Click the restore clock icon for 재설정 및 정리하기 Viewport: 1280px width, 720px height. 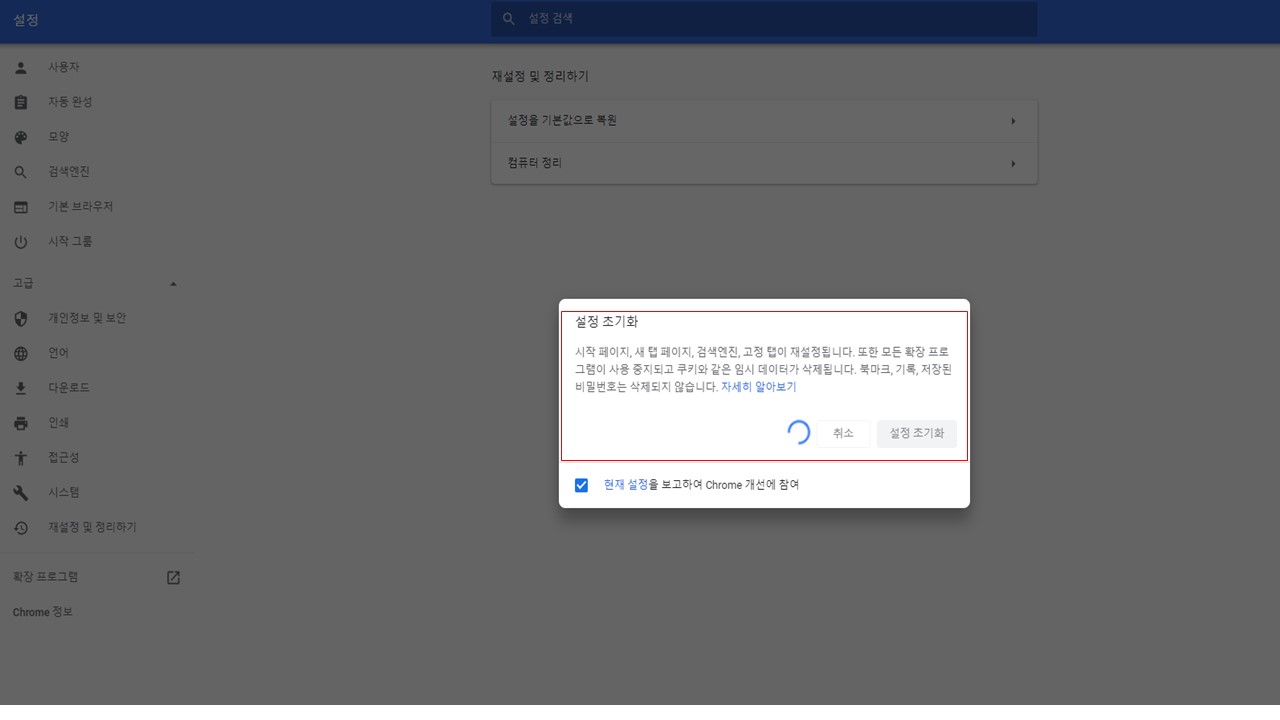[21, 527]
